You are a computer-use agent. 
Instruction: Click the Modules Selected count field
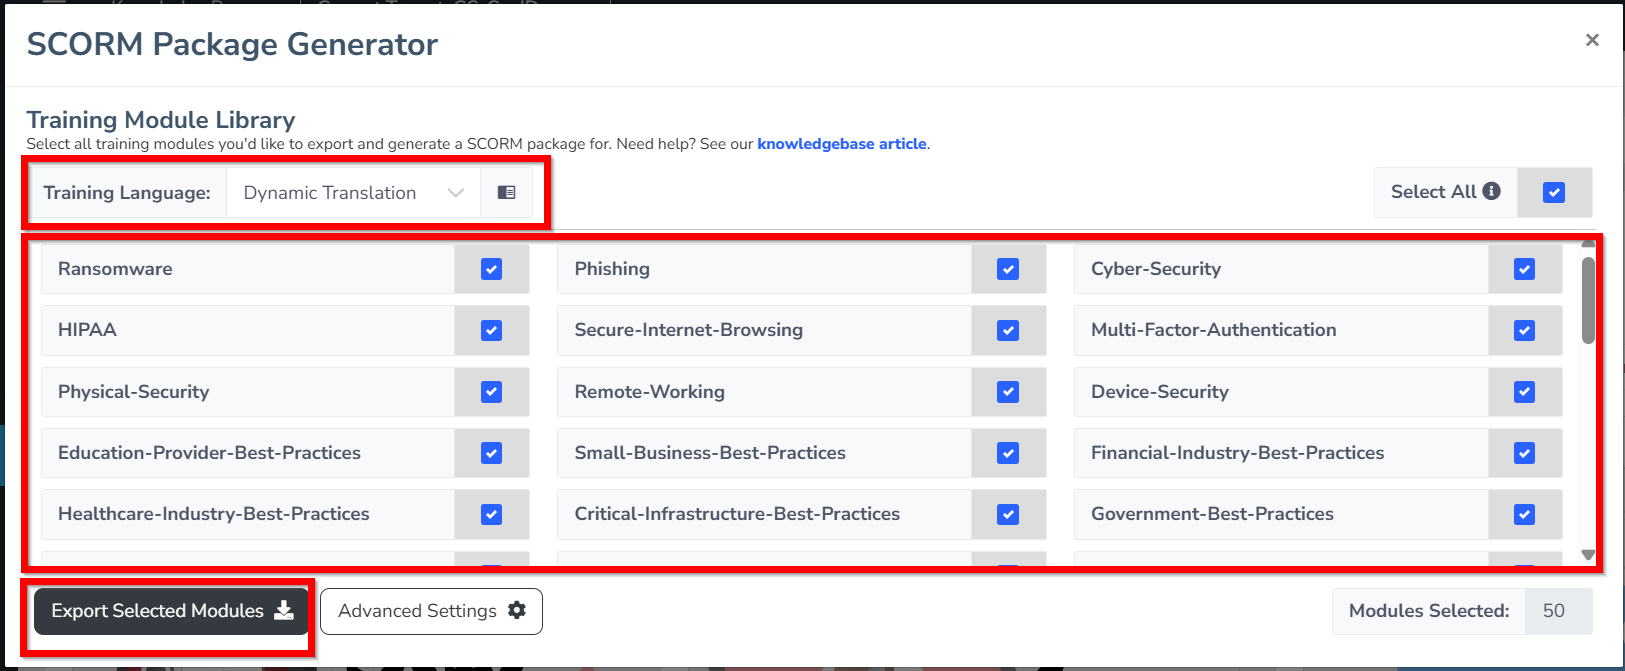(x=1554, y=611)
